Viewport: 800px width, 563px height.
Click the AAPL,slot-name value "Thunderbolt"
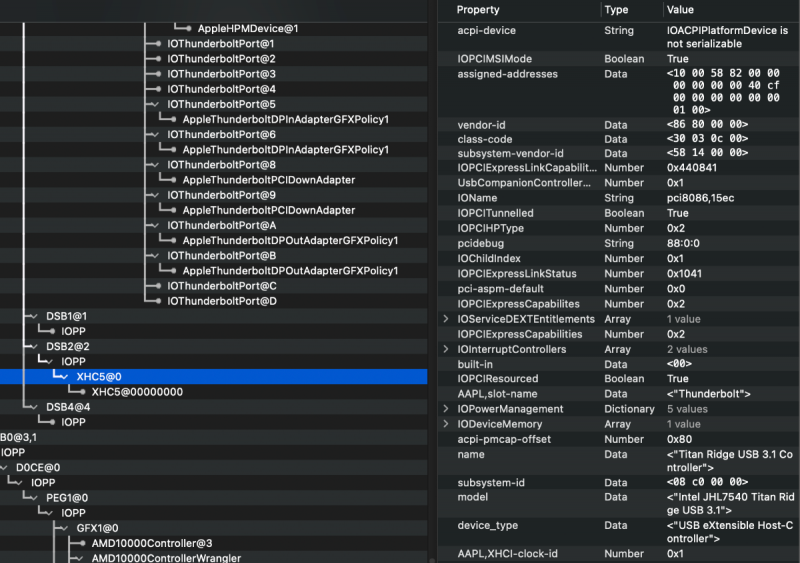[709, 394]
